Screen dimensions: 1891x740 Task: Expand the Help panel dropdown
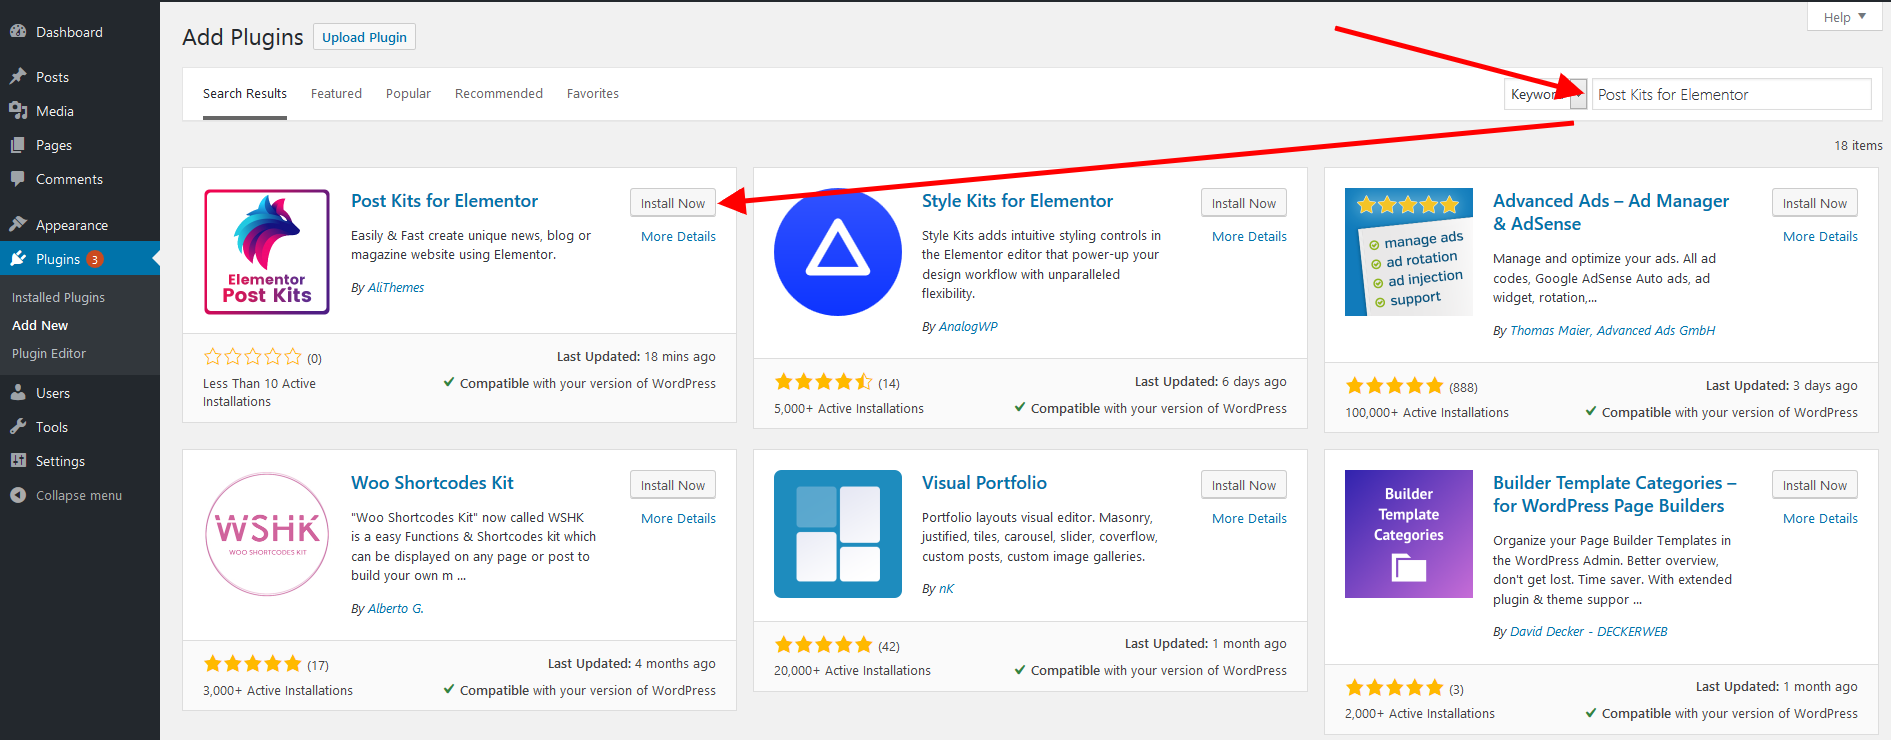[1844, 17]
